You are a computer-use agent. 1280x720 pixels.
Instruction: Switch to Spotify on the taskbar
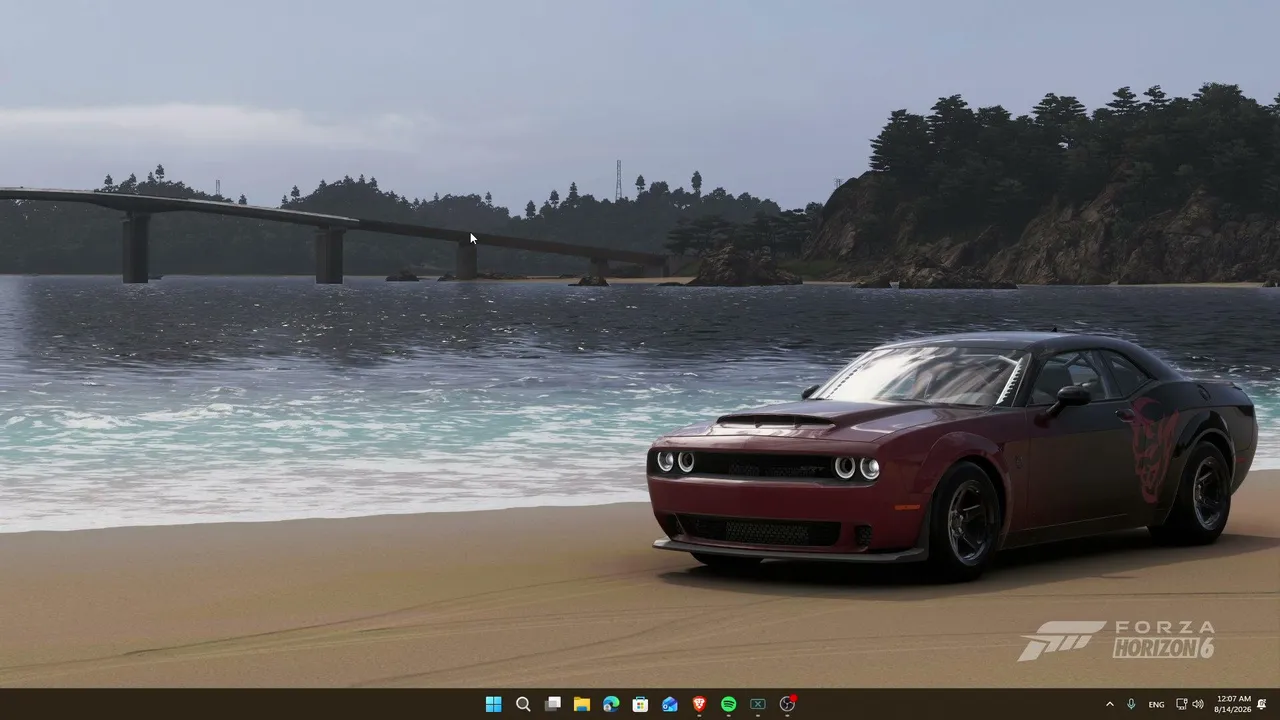(728, 704)
